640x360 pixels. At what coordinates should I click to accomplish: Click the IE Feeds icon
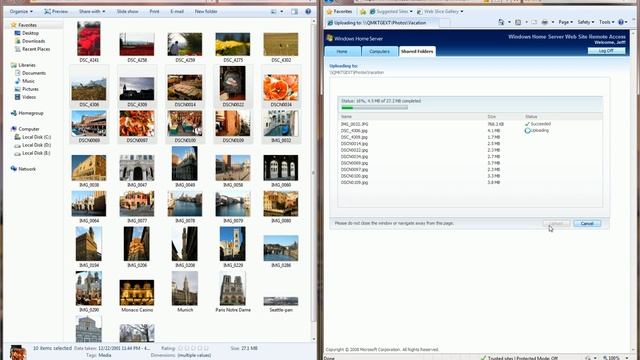point(518,22)
